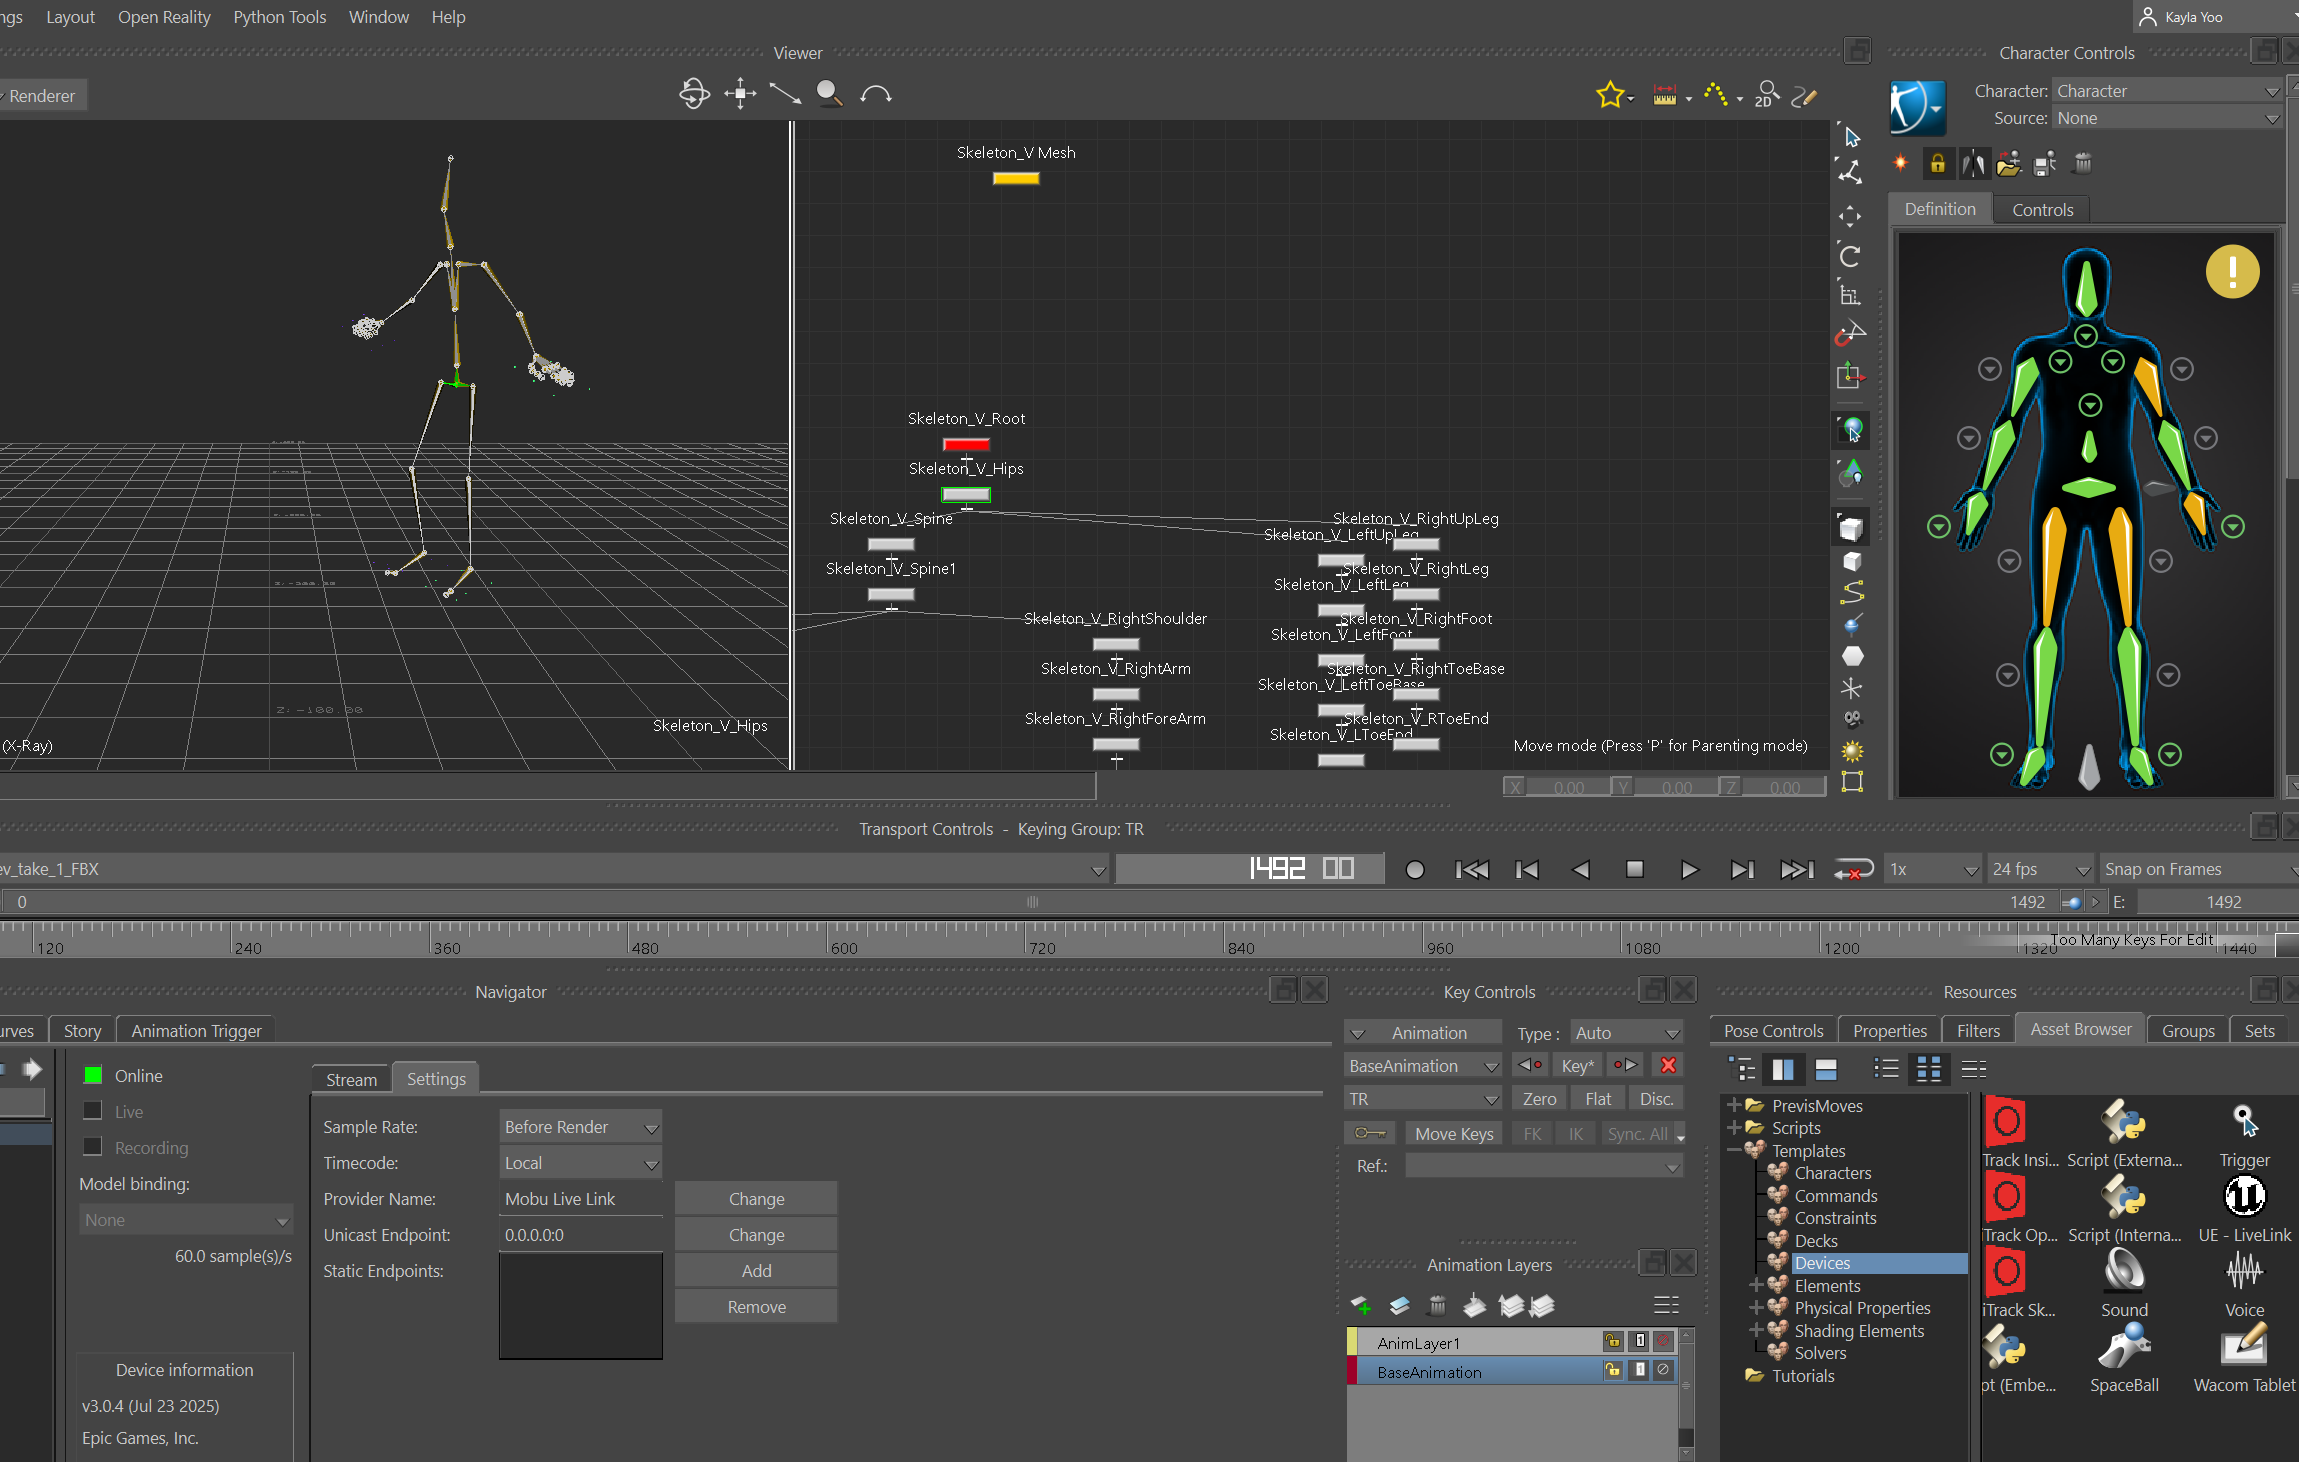The width and height of the screenshot is (2299, 1462).
Task: Click the Zoom magnifier tool in Viewer
Action: pyautogui.click(x=828, y=94)
